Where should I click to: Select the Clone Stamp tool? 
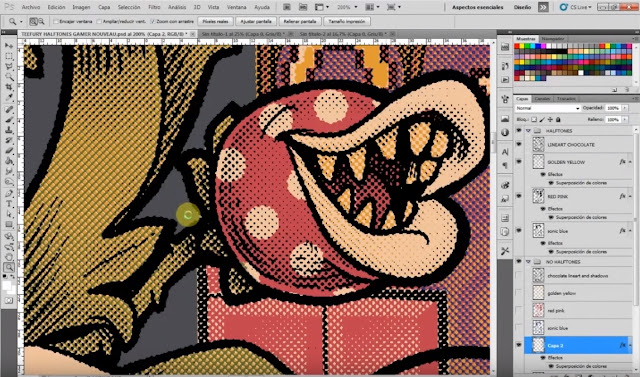pyautogui.click(x=9, y=130)
